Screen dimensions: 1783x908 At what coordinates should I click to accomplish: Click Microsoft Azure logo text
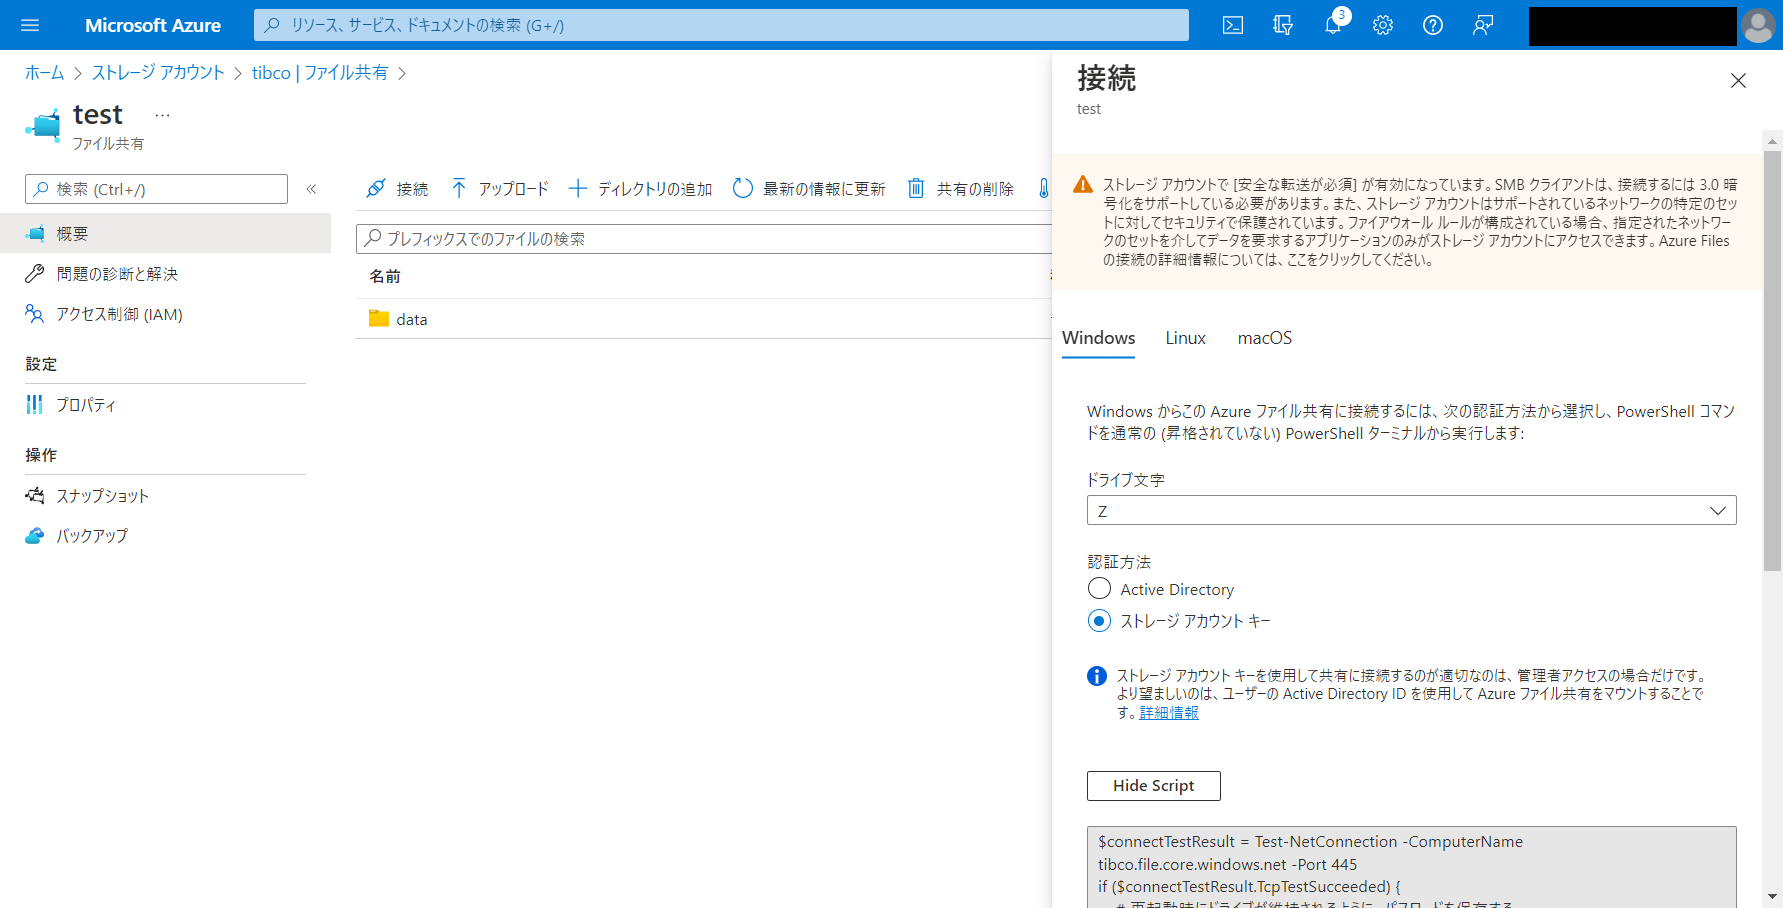[153, 25]
